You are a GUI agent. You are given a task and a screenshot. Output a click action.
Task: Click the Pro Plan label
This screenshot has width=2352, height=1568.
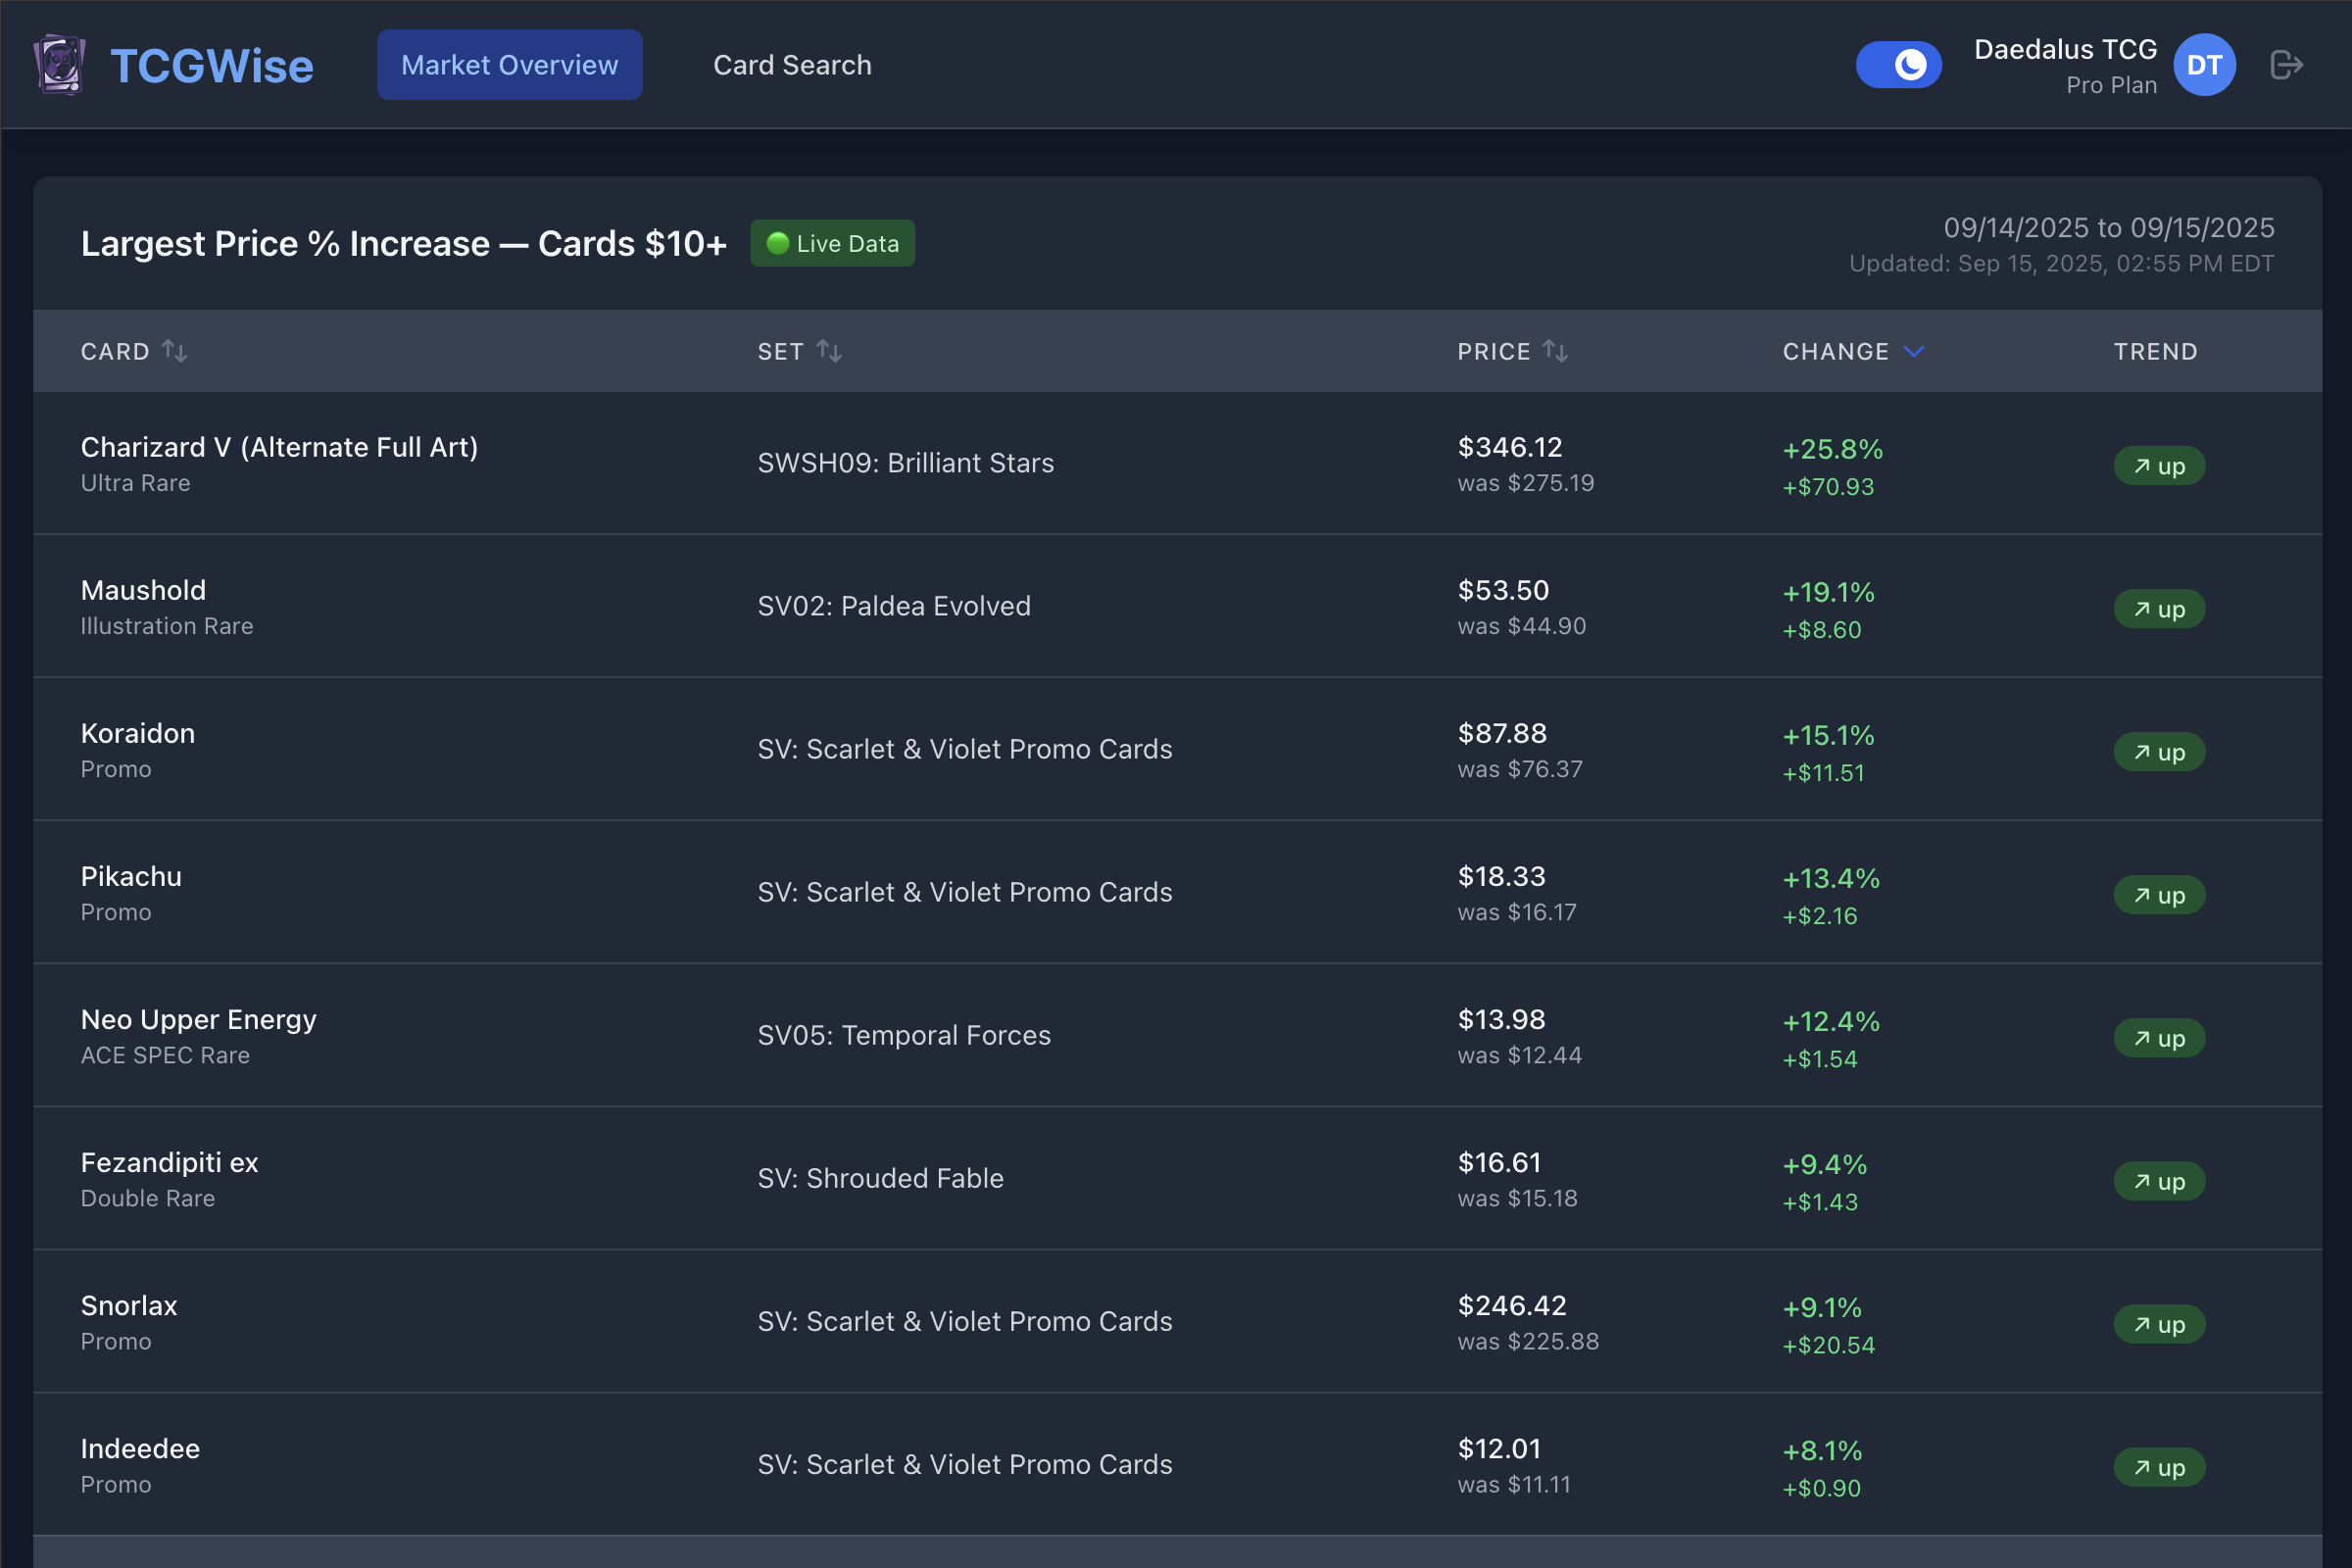pos(2111,85)
